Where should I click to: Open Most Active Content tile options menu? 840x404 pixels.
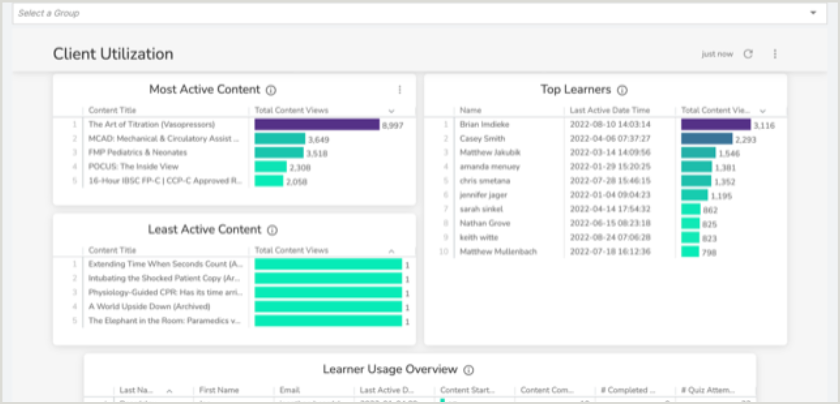(399, 90)
